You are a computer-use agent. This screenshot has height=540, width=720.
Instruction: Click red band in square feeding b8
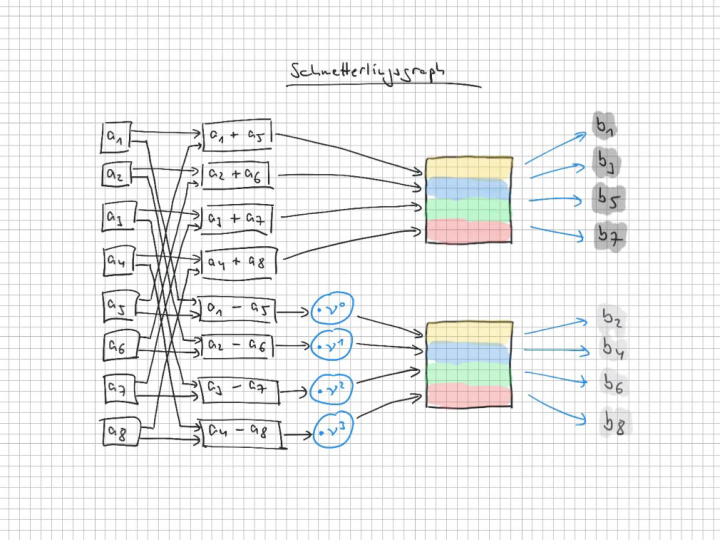469,395
